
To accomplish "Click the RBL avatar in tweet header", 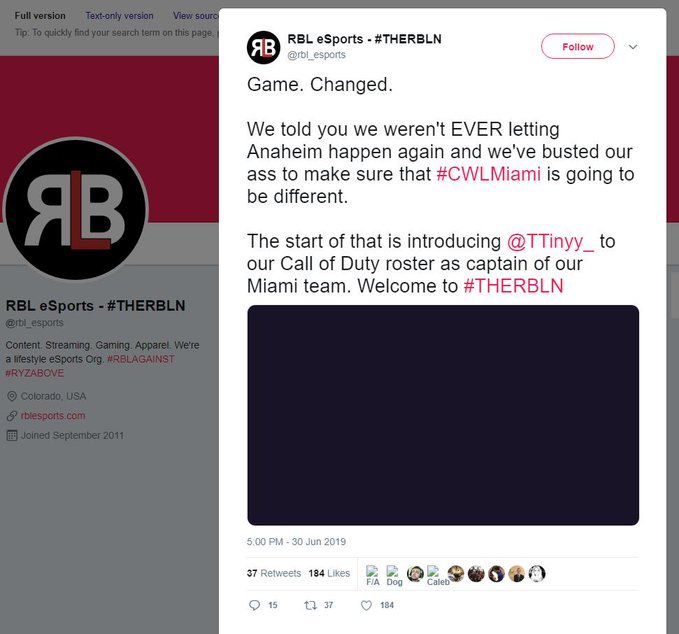I will click(263, 48).
